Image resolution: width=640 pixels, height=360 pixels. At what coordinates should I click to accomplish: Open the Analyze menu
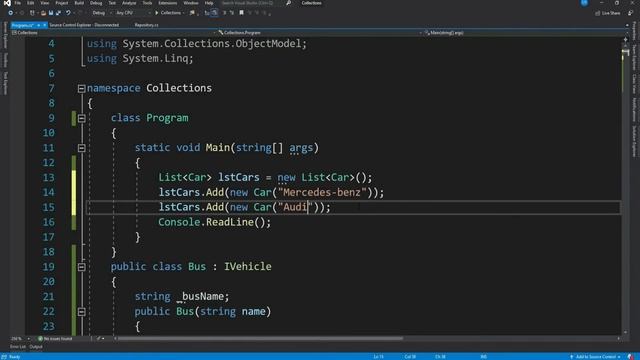pyautogui.click(x=129, y=3)
